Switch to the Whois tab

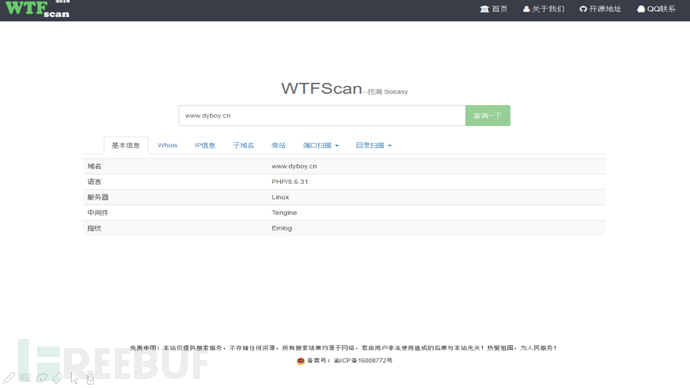click(x=168, y=145)
